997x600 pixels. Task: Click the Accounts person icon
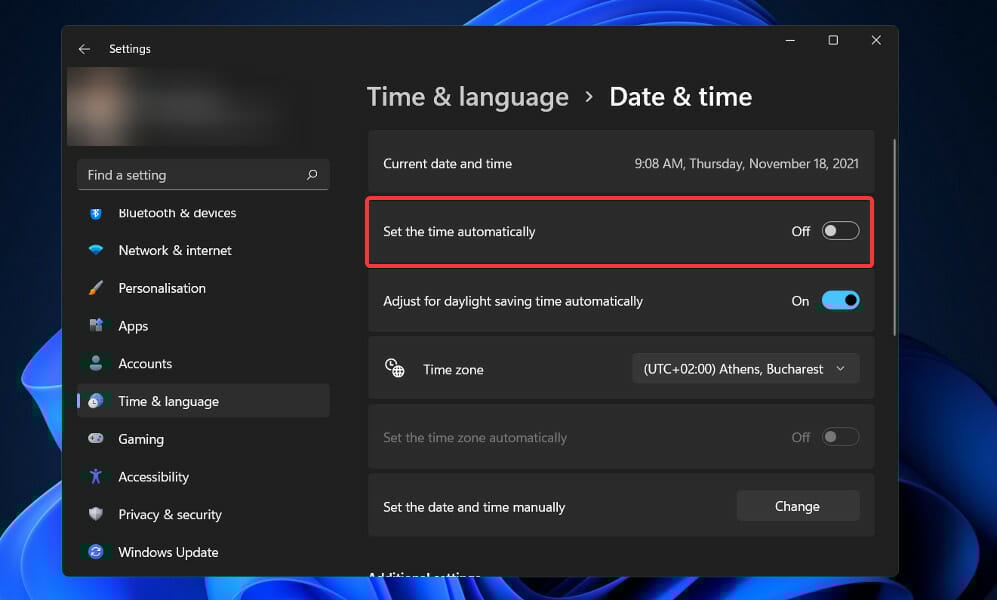pyautogui.click(x=96, y=363)
